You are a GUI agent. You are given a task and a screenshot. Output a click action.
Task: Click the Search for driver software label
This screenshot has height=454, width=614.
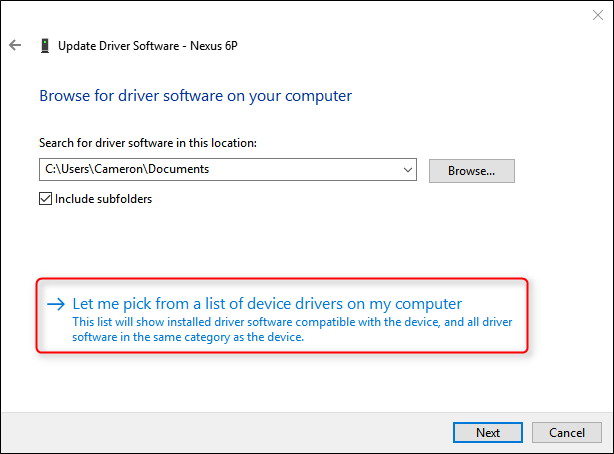coord(147,143)
